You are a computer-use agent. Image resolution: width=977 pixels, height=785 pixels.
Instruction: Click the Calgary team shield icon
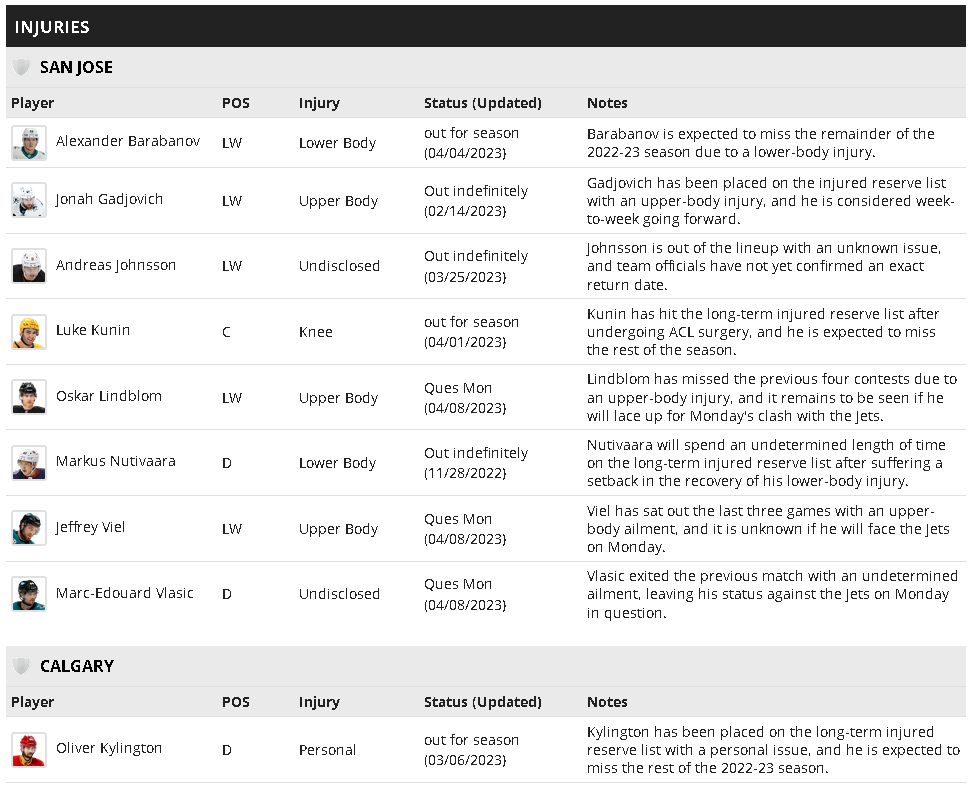coord(21,666)
